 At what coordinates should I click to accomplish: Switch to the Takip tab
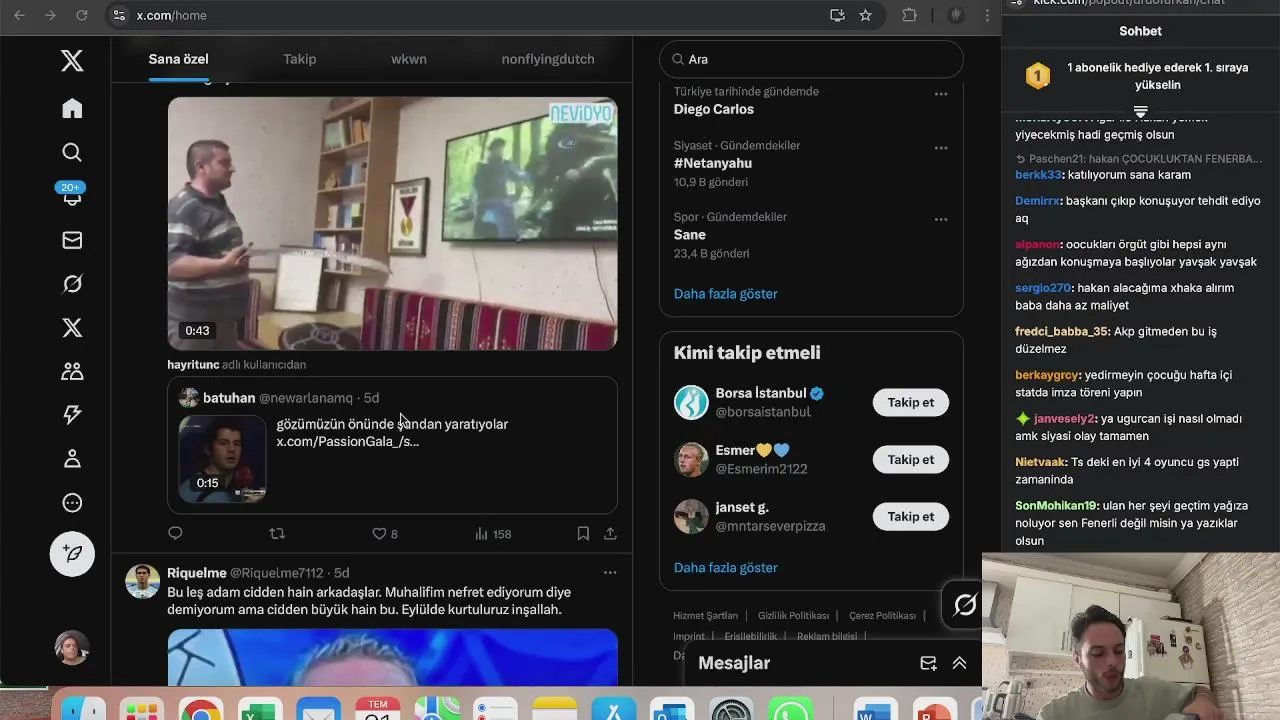click(x=300, y=59)
